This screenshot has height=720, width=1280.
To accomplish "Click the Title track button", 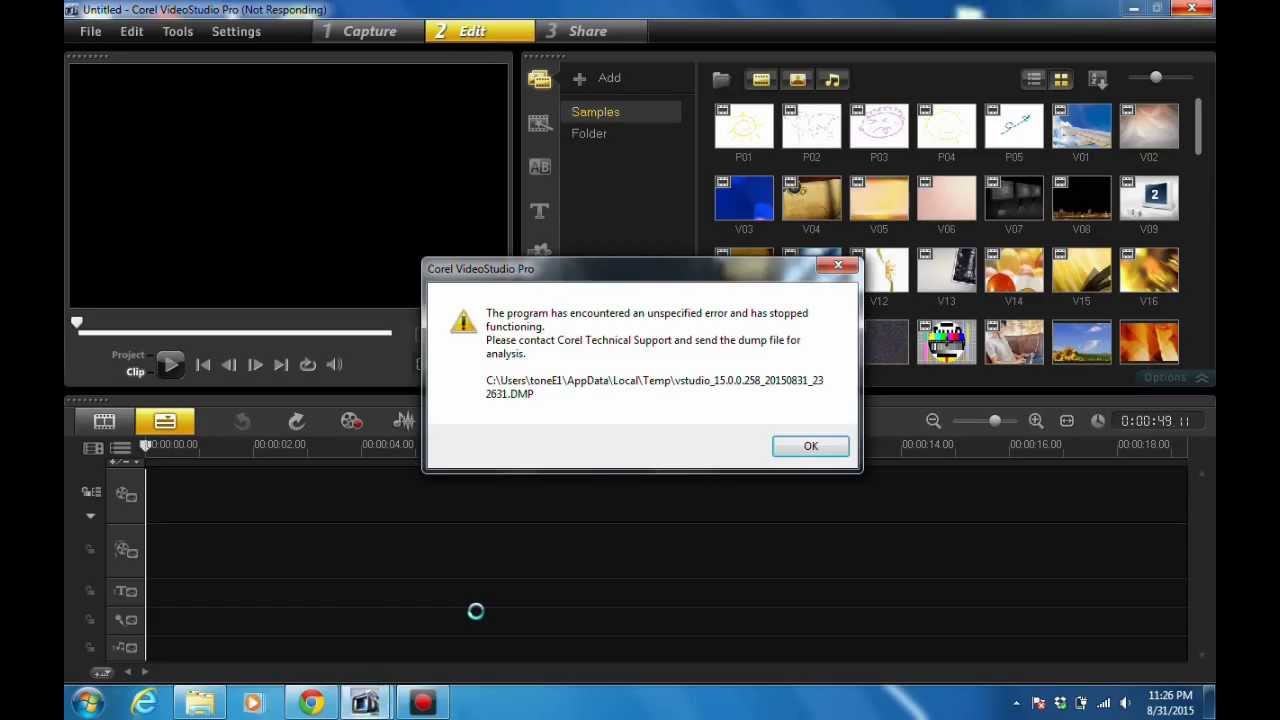I will [126, 591].
